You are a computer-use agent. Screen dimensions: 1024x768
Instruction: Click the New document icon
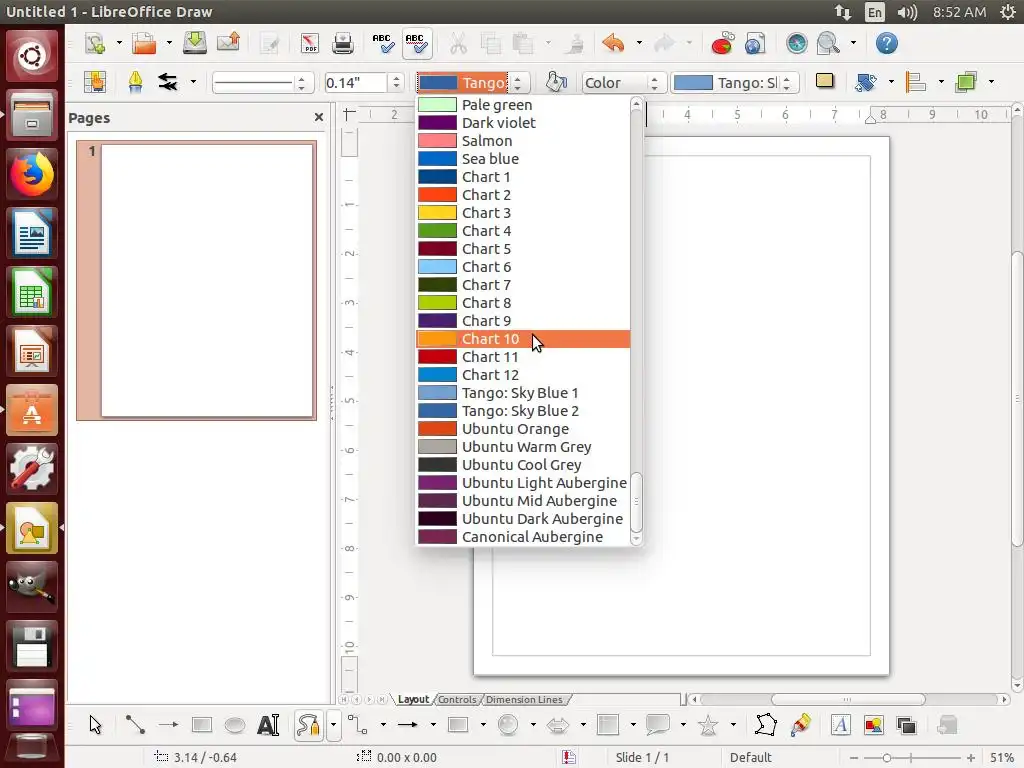95,44
